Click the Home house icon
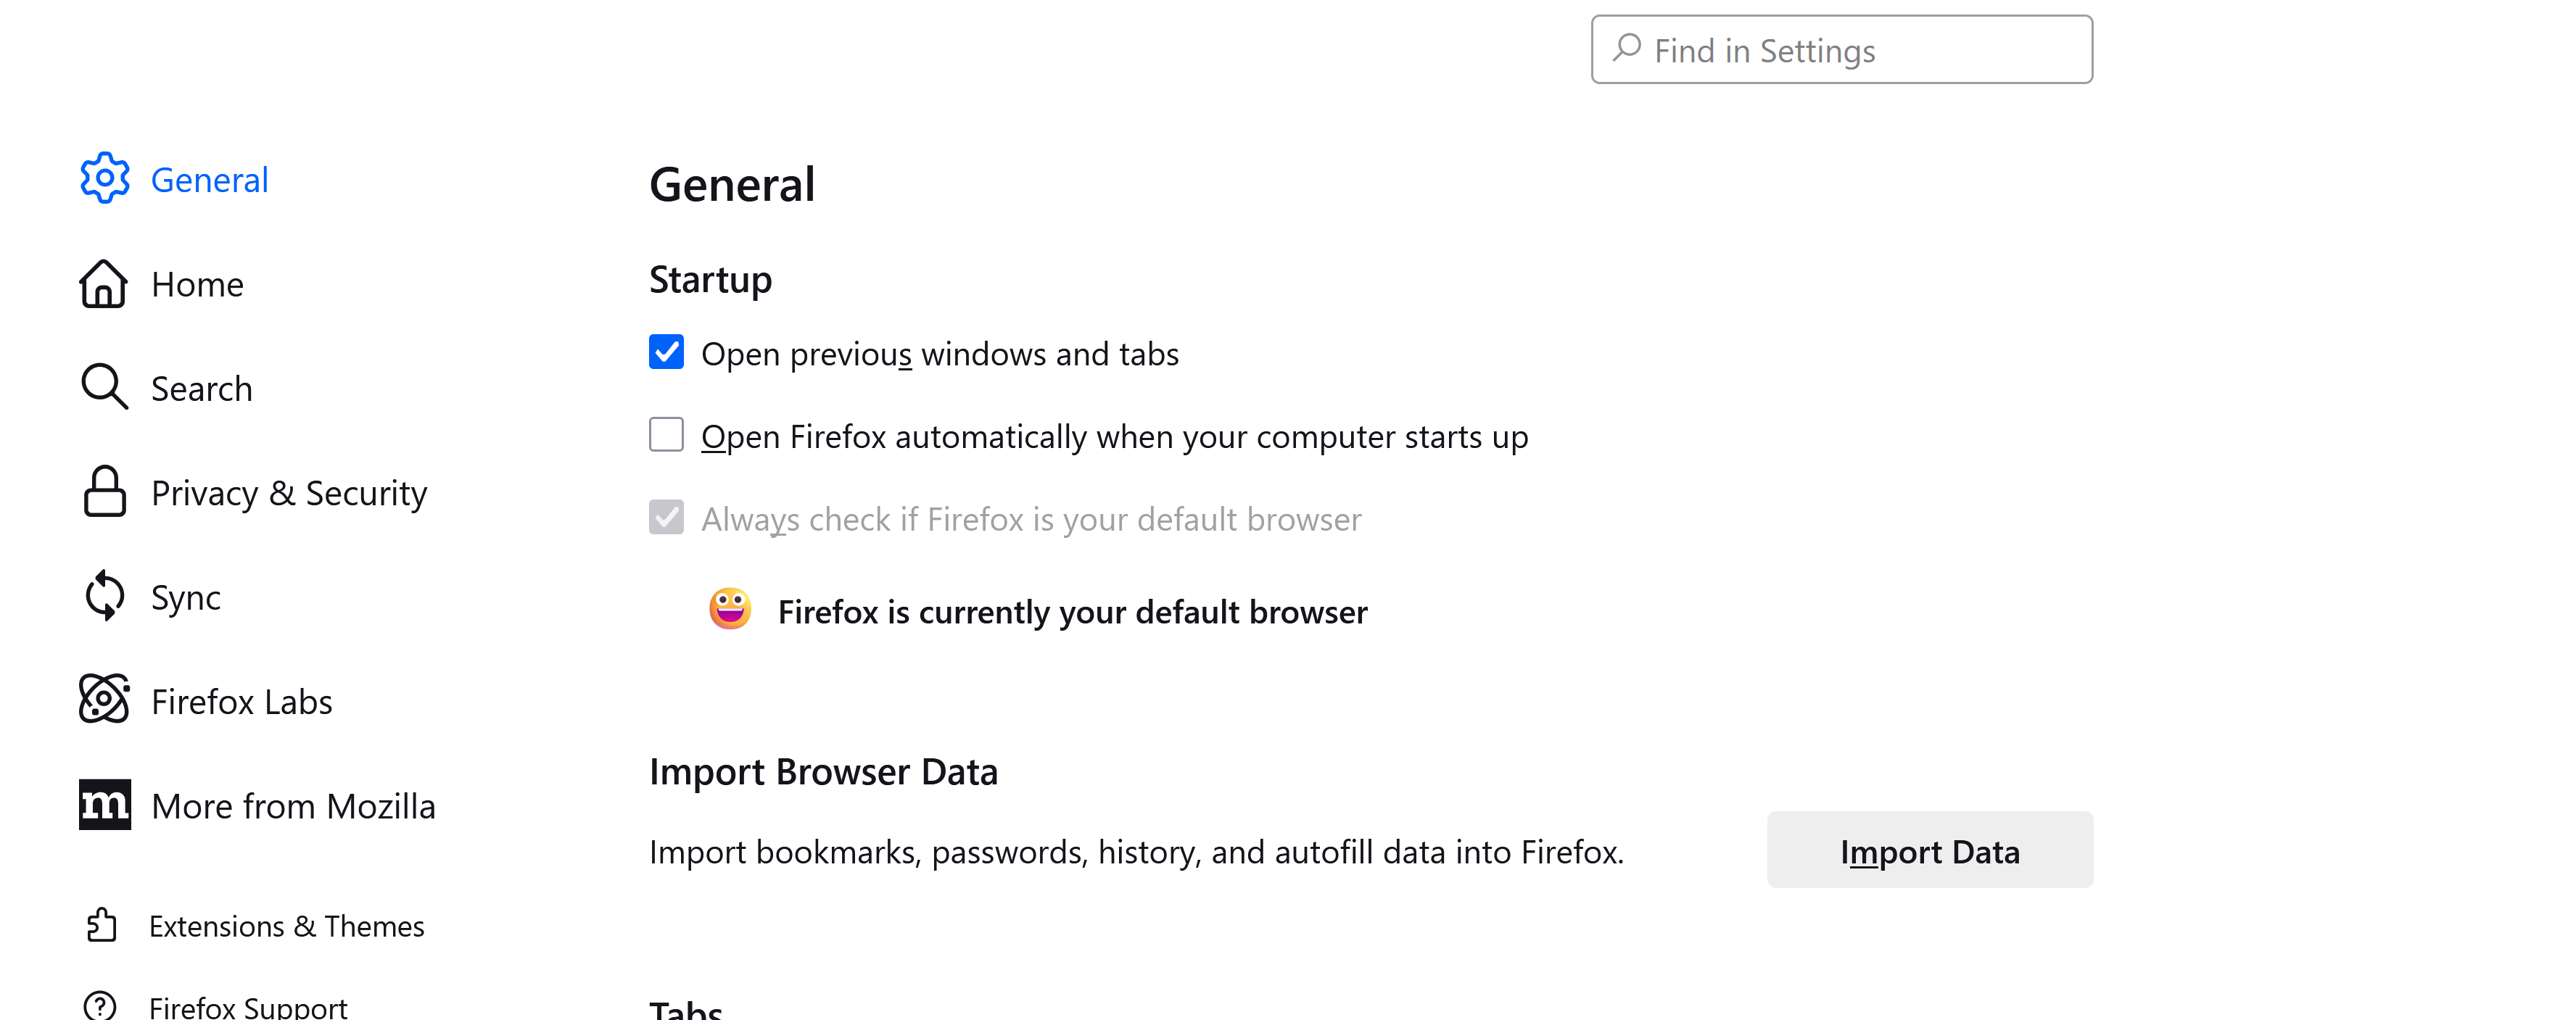Image resolution: width=2576 pixels, height=1020 pixels. point(104,284)
